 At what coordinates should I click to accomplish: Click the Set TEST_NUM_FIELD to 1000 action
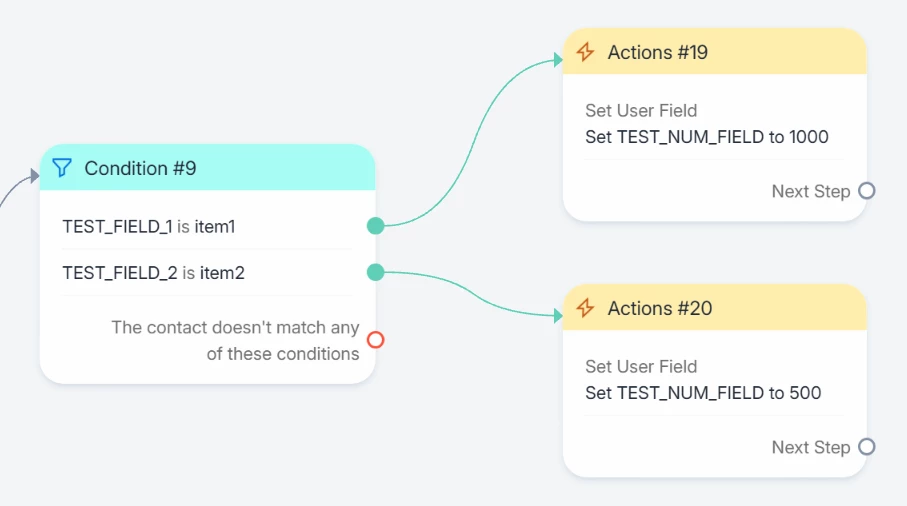click(706, 137)
